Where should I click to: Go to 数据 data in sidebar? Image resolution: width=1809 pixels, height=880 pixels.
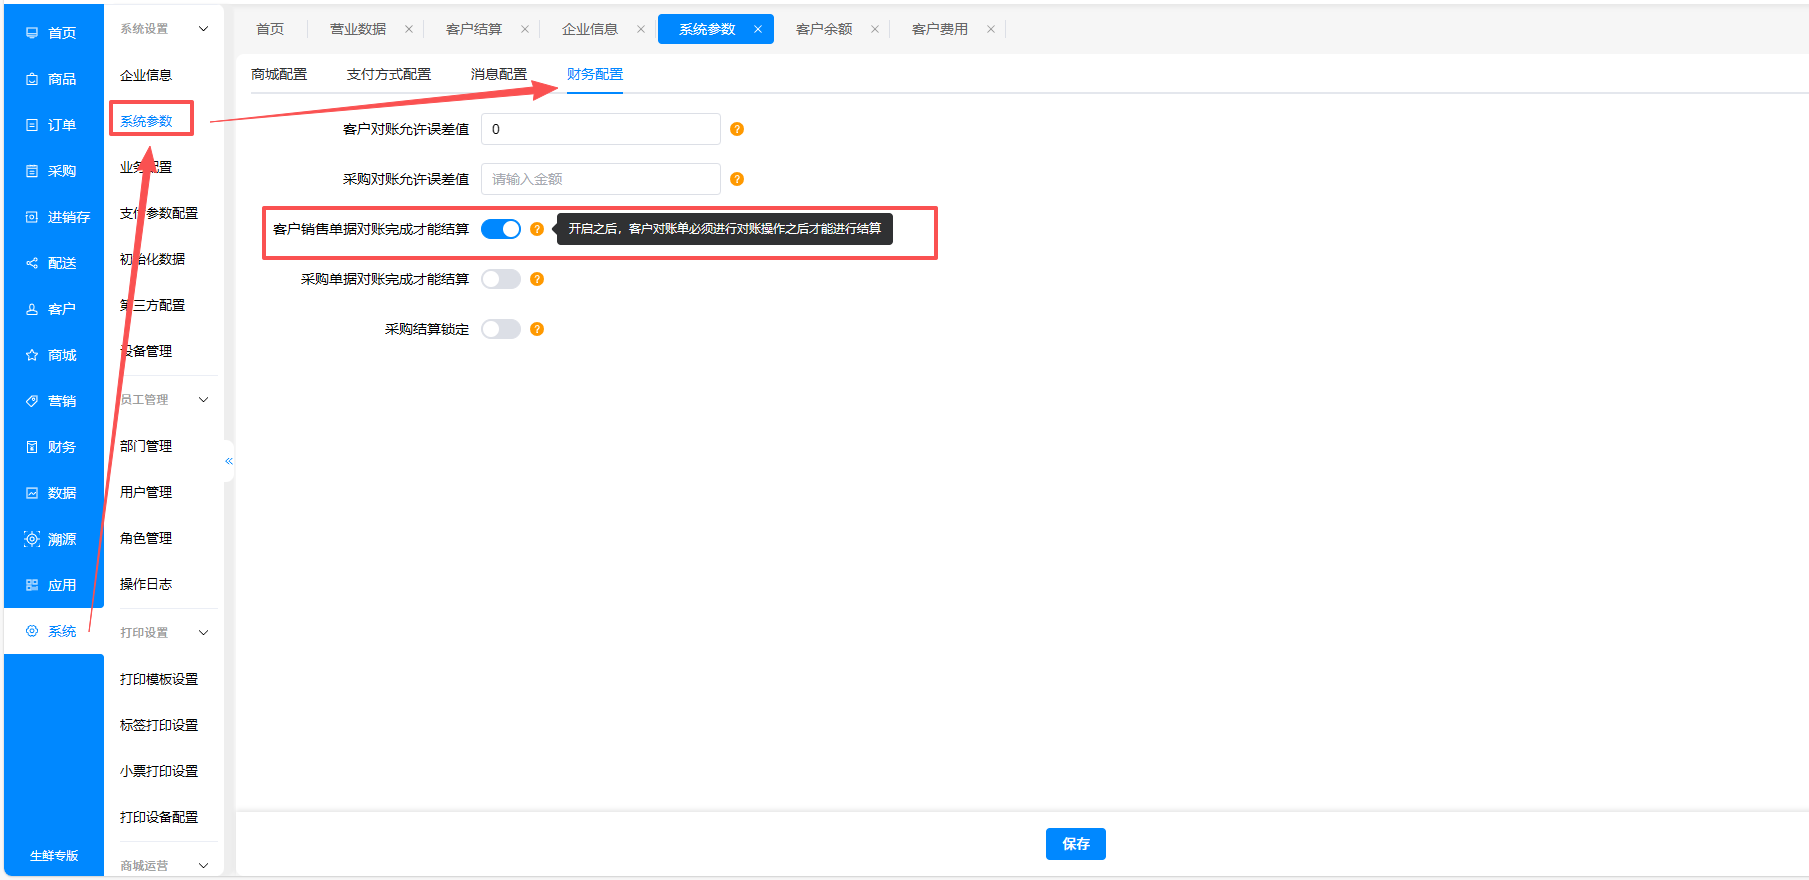(52, 493)
